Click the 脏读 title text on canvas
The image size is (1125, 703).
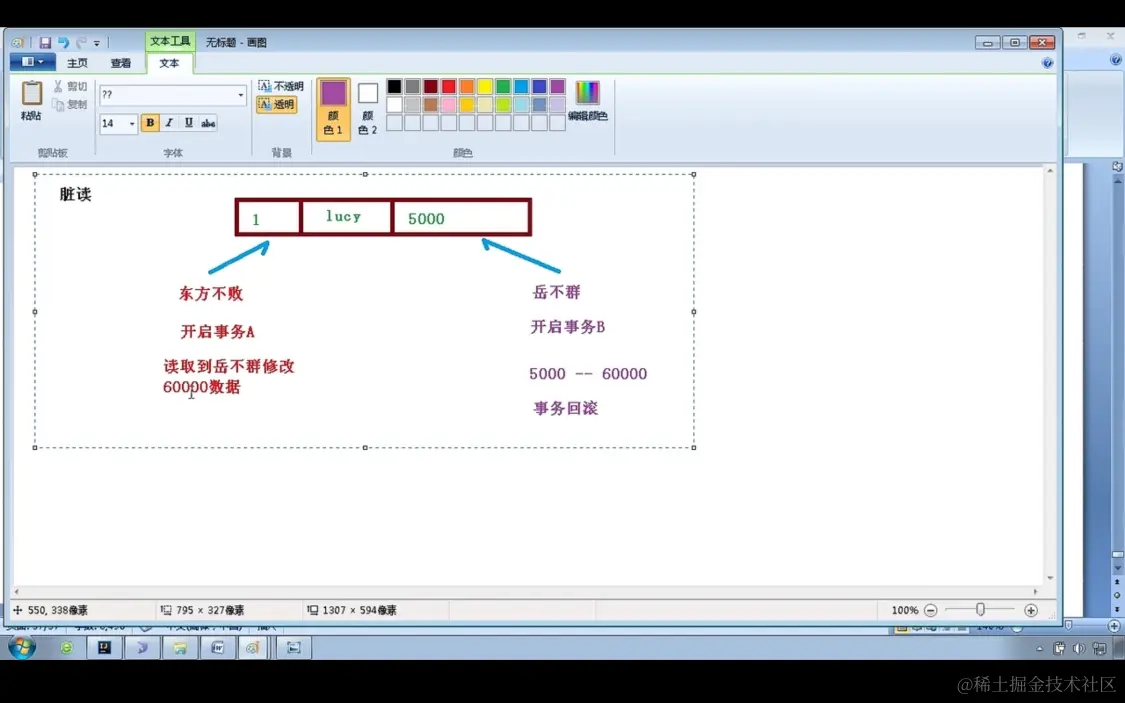(x=75, y=194)
